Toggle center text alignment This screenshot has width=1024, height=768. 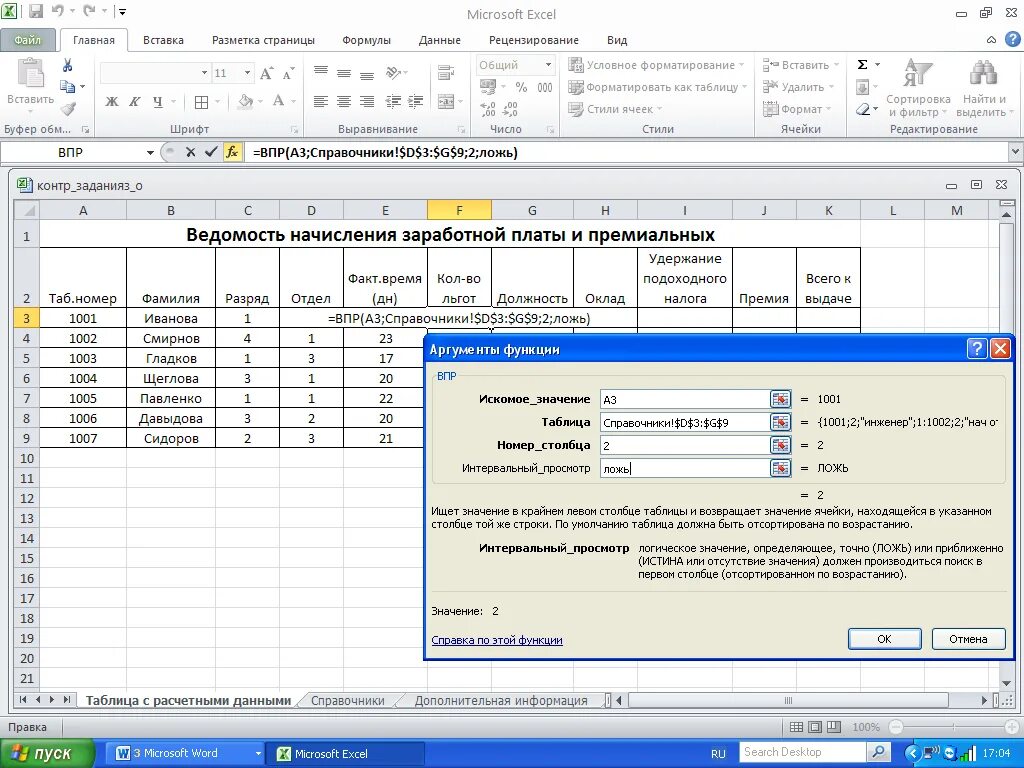coord(344,101)
